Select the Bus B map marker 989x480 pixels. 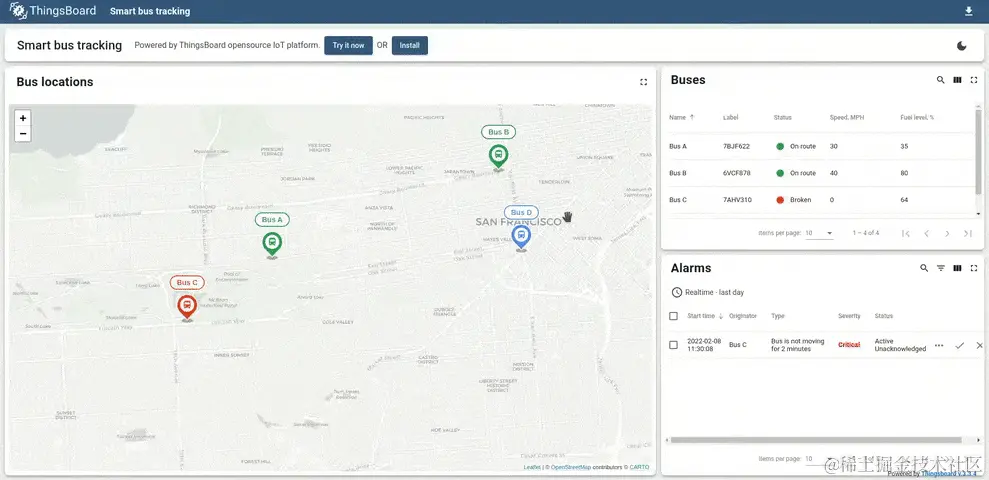pos(498,157)
